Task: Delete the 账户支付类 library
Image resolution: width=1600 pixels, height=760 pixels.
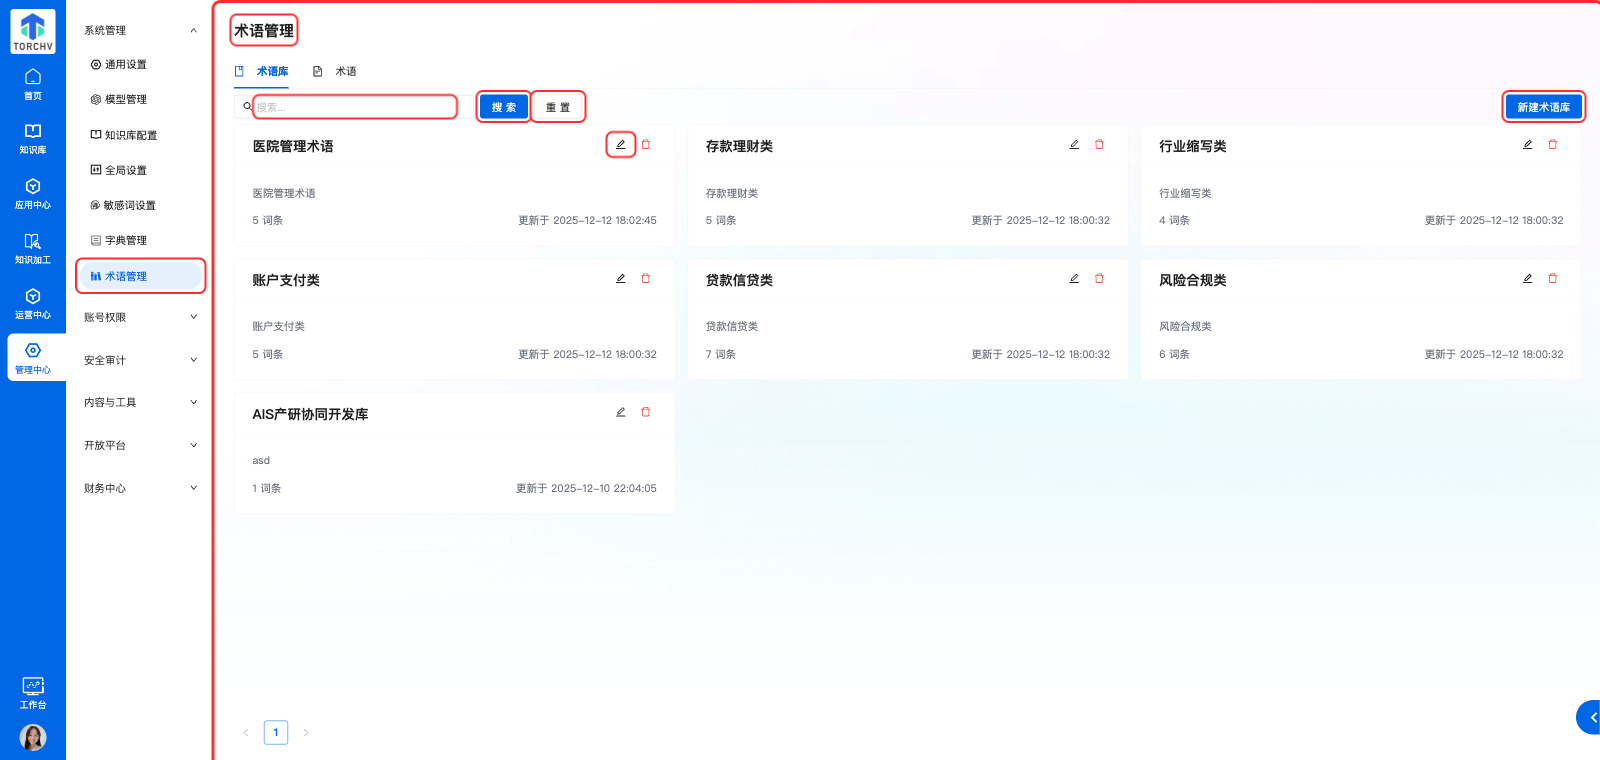Action: click(x=646, y=279)
